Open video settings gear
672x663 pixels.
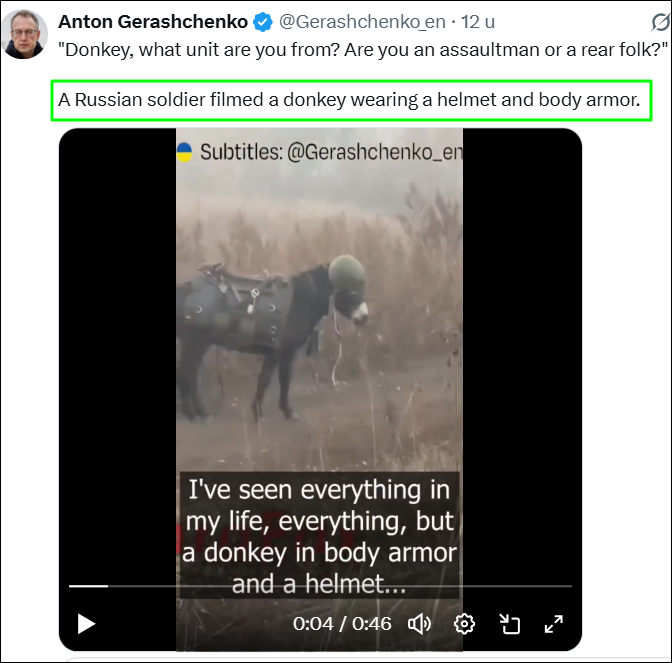coord(464,624)
